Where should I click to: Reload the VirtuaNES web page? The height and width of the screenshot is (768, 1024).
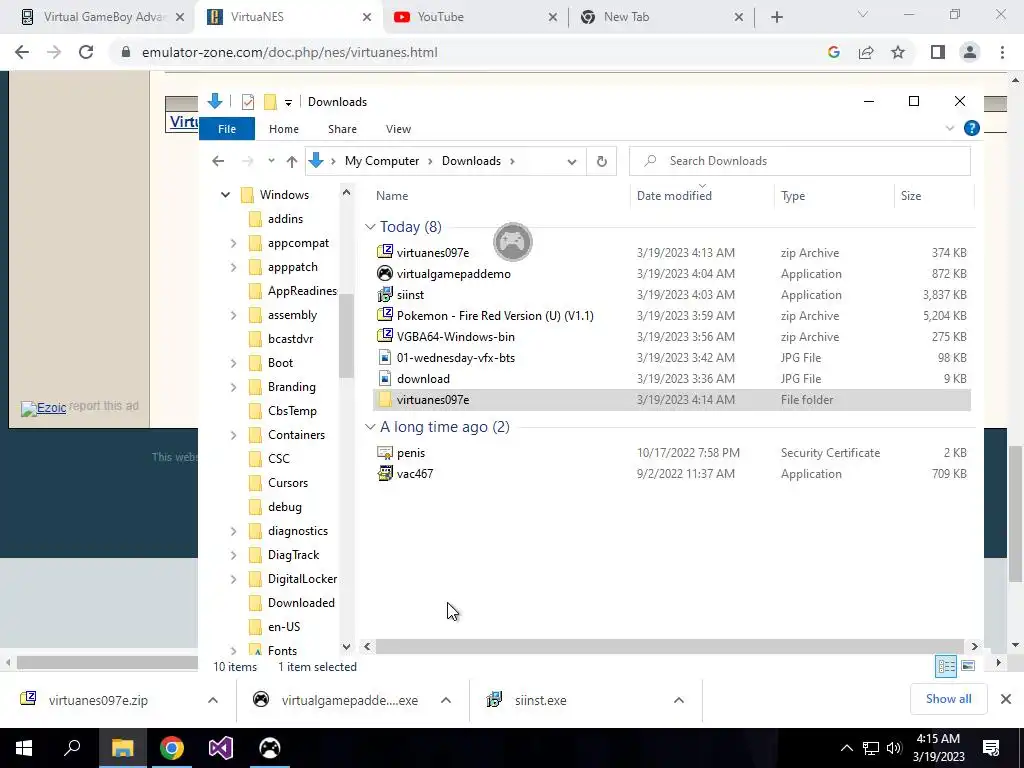86,52
